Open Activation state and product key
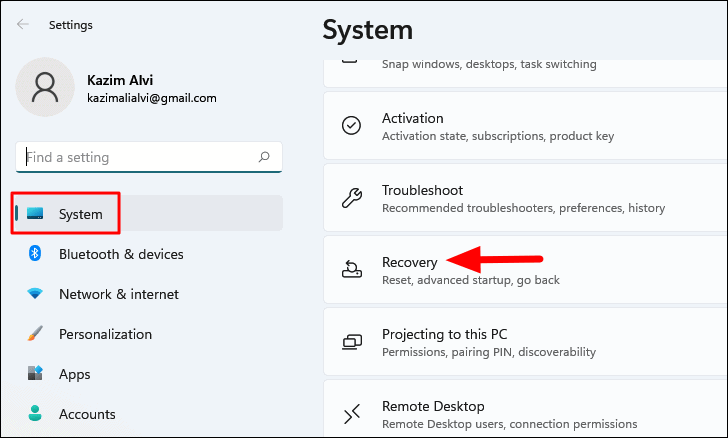The width and height of the screenshot is (728, 438). 525,126
